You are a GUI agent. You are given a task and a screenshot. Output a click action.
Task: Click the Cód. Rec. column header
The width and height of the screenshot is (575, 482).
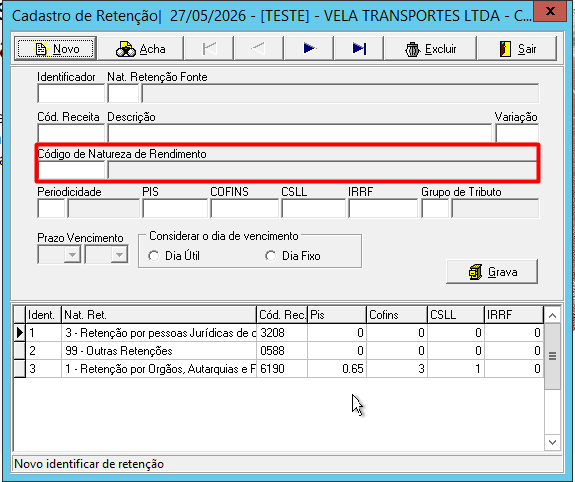coord(282,315)
